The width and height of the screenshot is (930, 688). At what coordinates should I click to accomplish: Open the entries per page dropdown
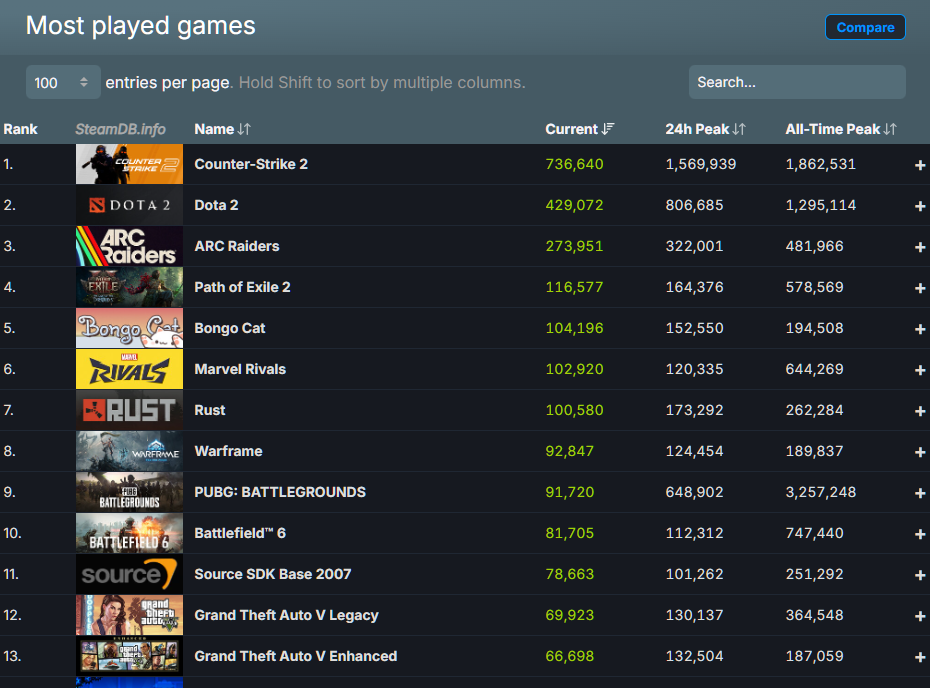pyautogui.click(x=63, y=82)
